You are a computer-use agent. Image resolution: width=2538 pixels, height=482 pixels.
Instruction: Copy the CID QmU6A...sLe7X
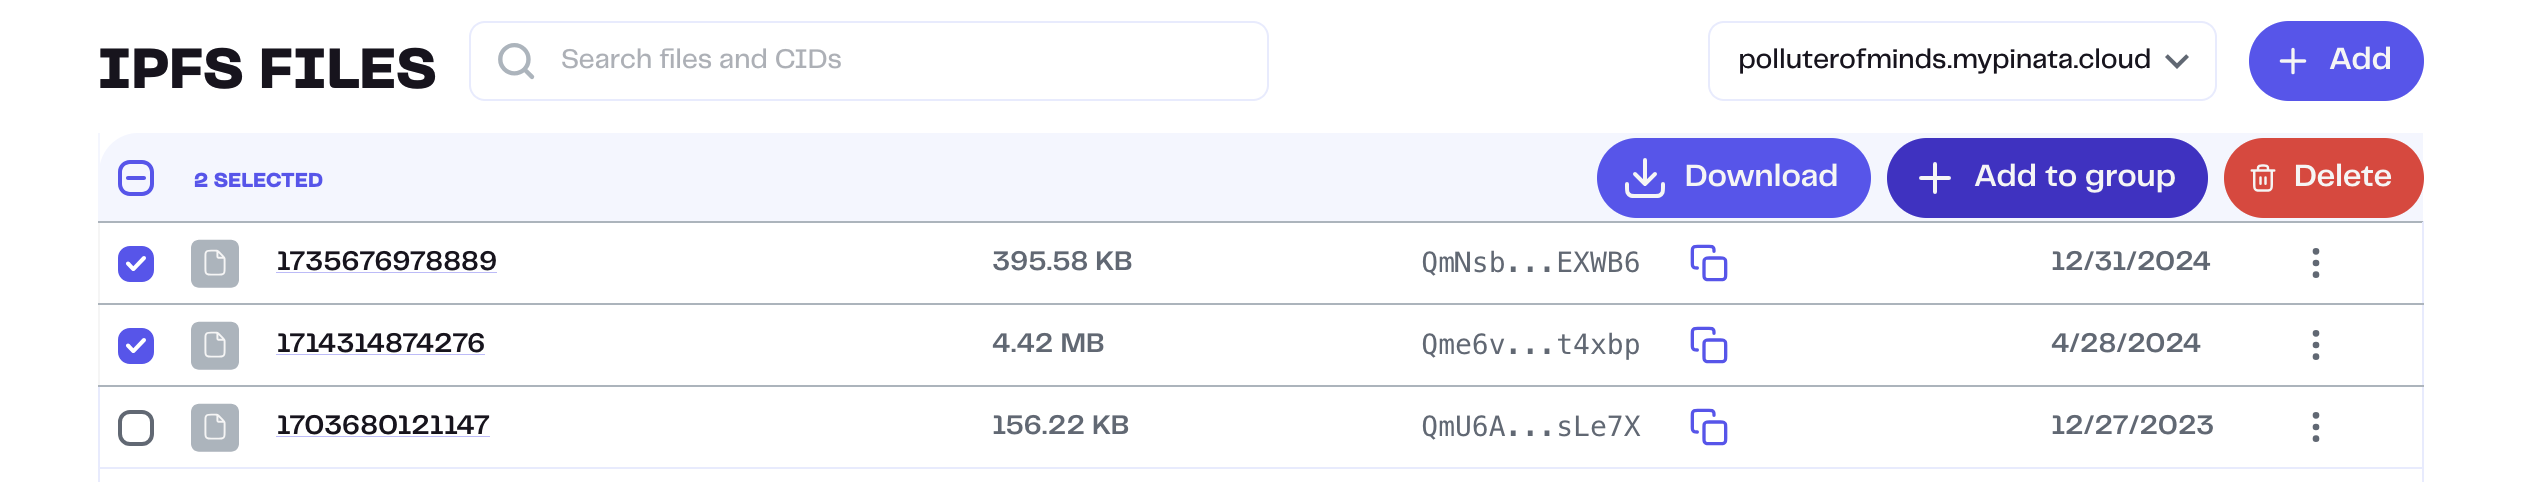(1709, 427)
